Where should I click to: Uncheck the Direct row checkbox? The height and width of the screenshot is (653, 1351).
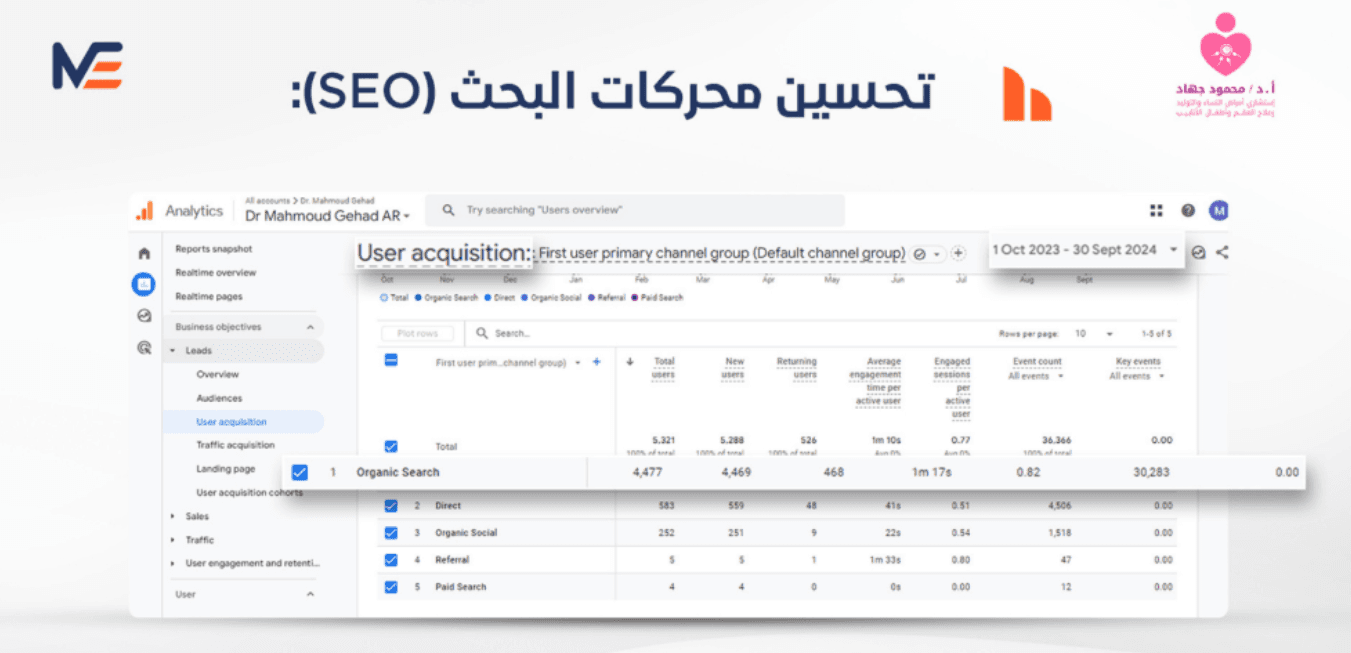[x=391, y=506]
